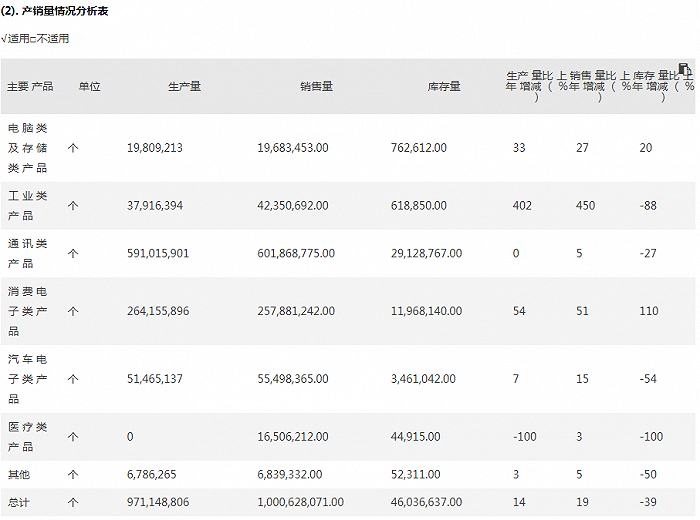Image resolution: width=700 pixels, height=520 pixels.
Task: Select the 电脑类及存储类产品 row label
Action: point(28,147)
